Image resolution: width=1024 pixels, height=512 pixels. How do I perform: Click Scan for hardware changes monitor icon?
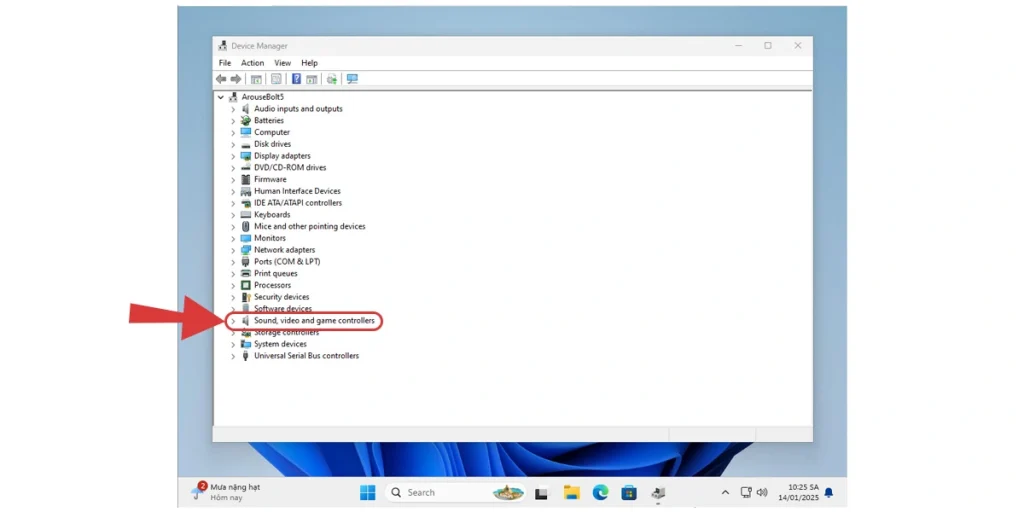352,79
